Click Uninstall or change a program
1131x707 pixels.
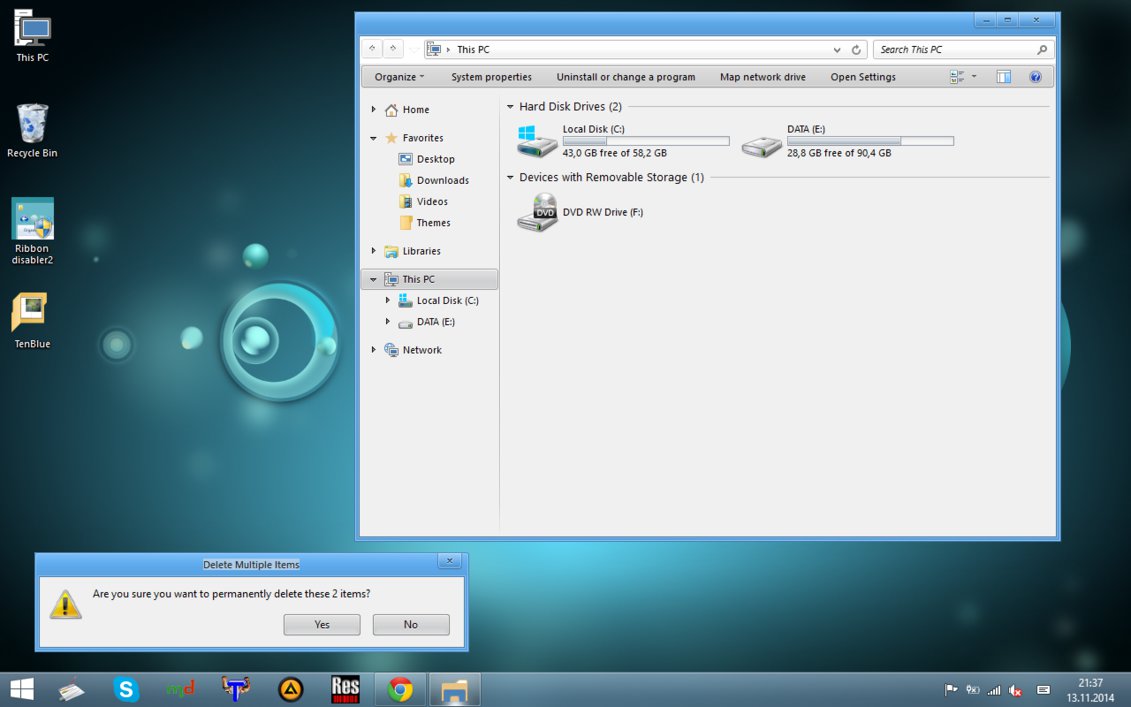pyautogui.click(x=625, y=77)
